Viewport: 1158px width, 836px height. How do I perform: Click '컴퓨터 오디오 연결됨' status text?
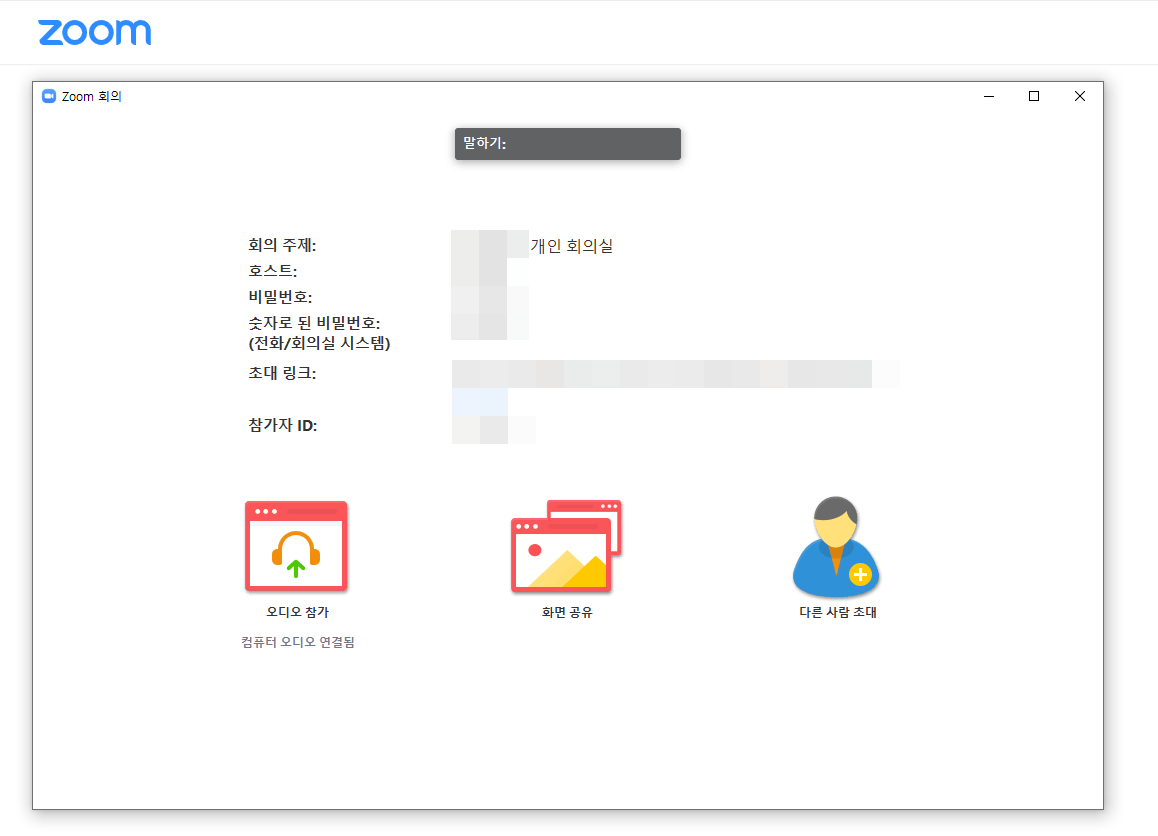pyautogui.click(x=298, y=642)
